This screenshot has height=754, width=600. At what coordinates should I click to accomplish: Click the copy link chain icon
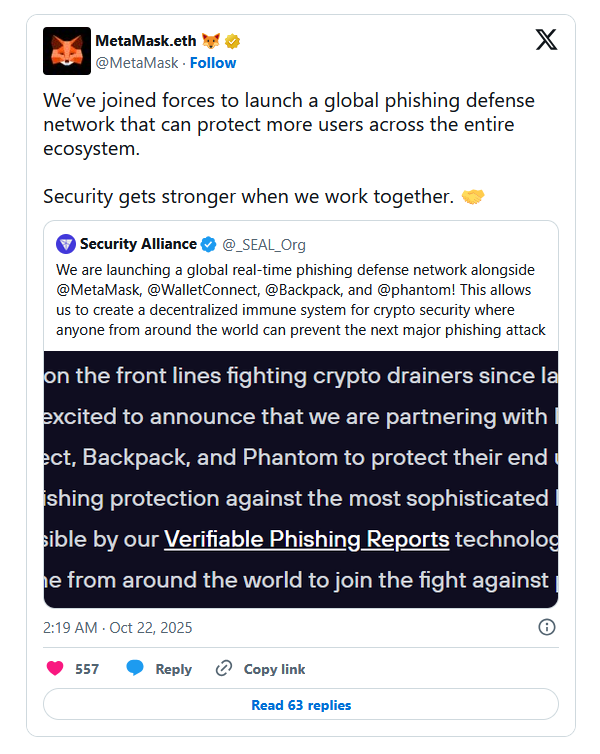point(224,668)
